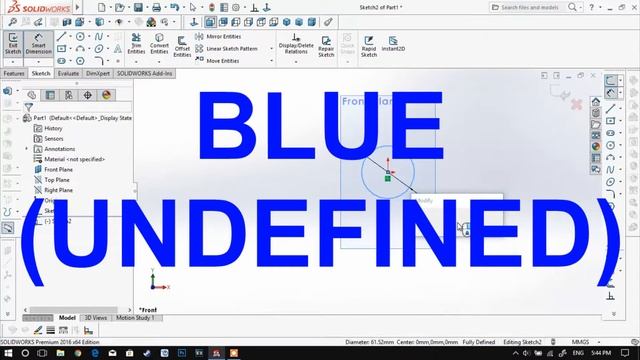Switch to the 3D Views tab

click(x=96, y=318)
